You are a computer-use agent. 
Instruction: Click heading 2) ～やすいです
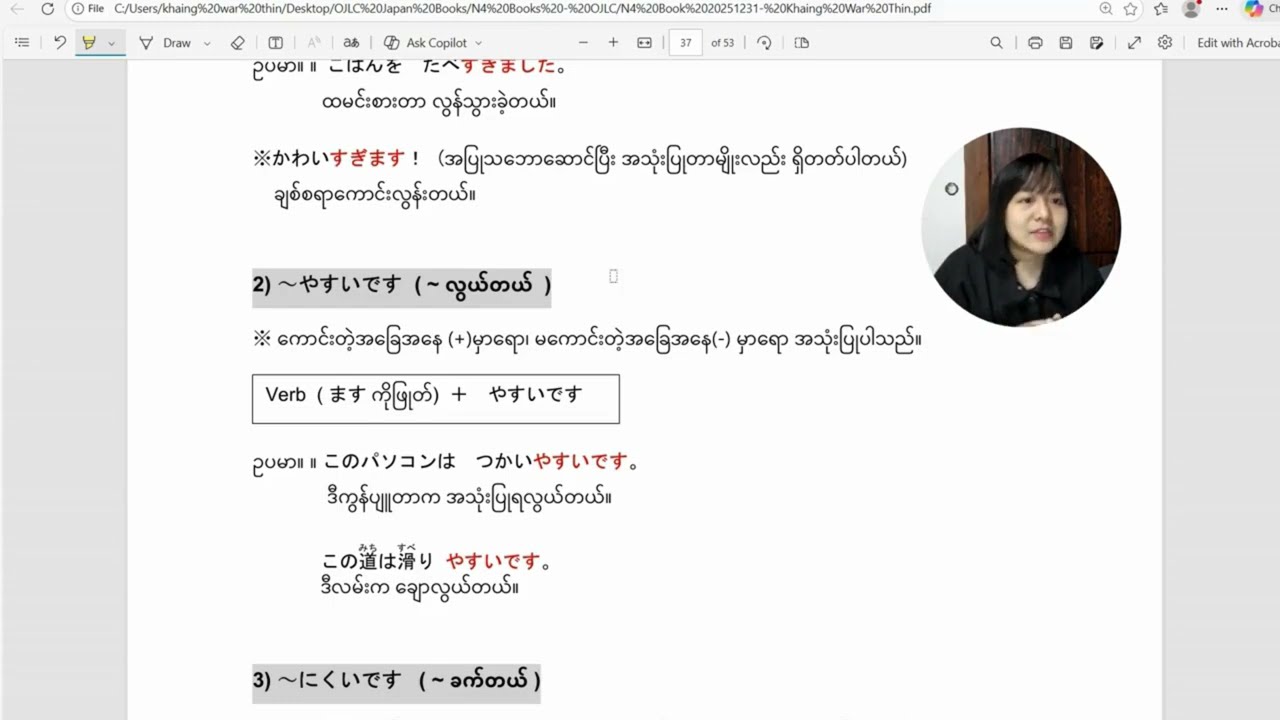(x=401, y=285)
